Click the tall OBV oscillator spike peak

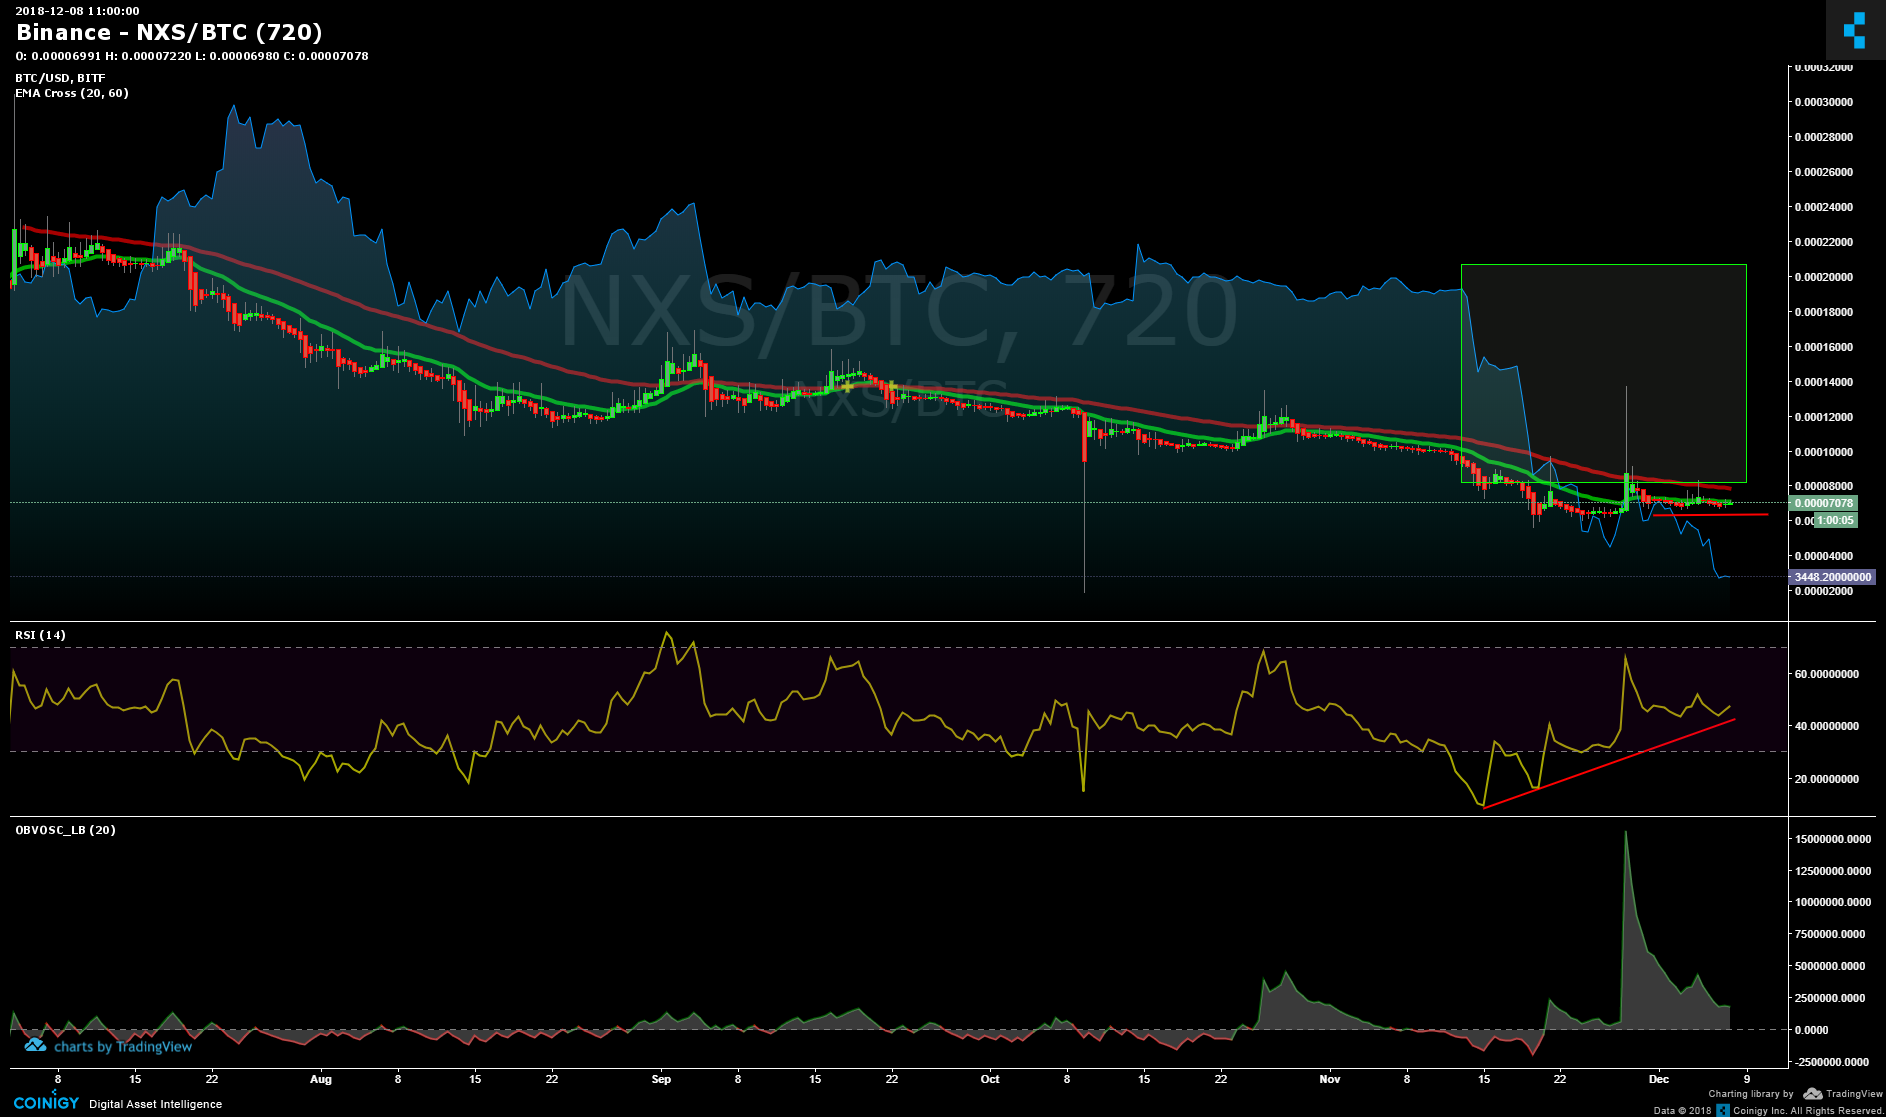[1625, 833]
